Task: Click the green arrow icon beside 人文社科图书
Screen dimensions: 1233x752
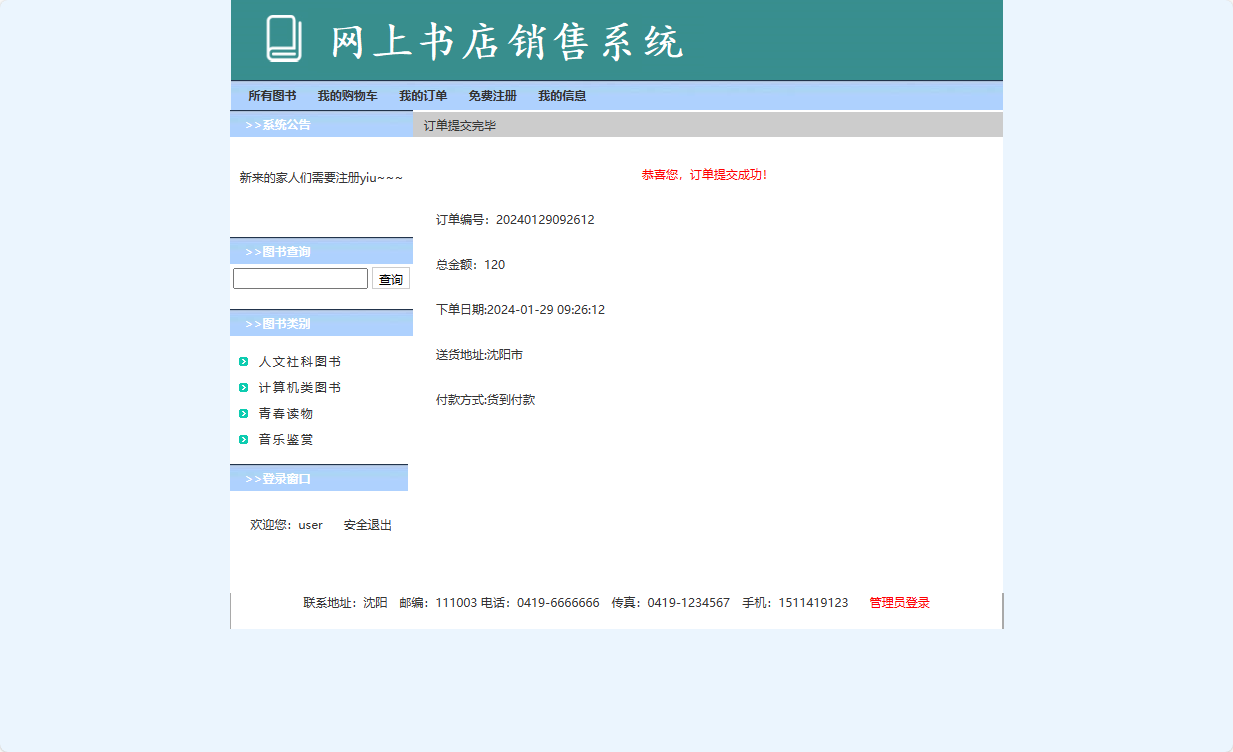Action: tap(244, 361)
